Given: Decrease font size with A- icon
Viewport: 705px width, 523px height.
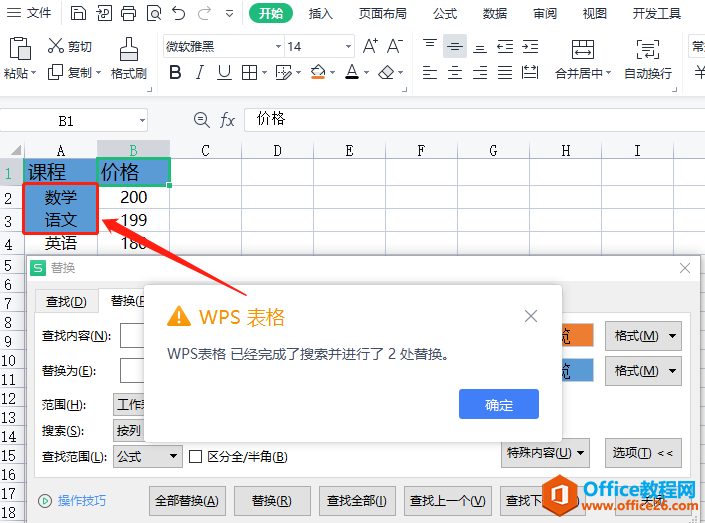Looking at the screenshot, I should click(x=395, y=46).
